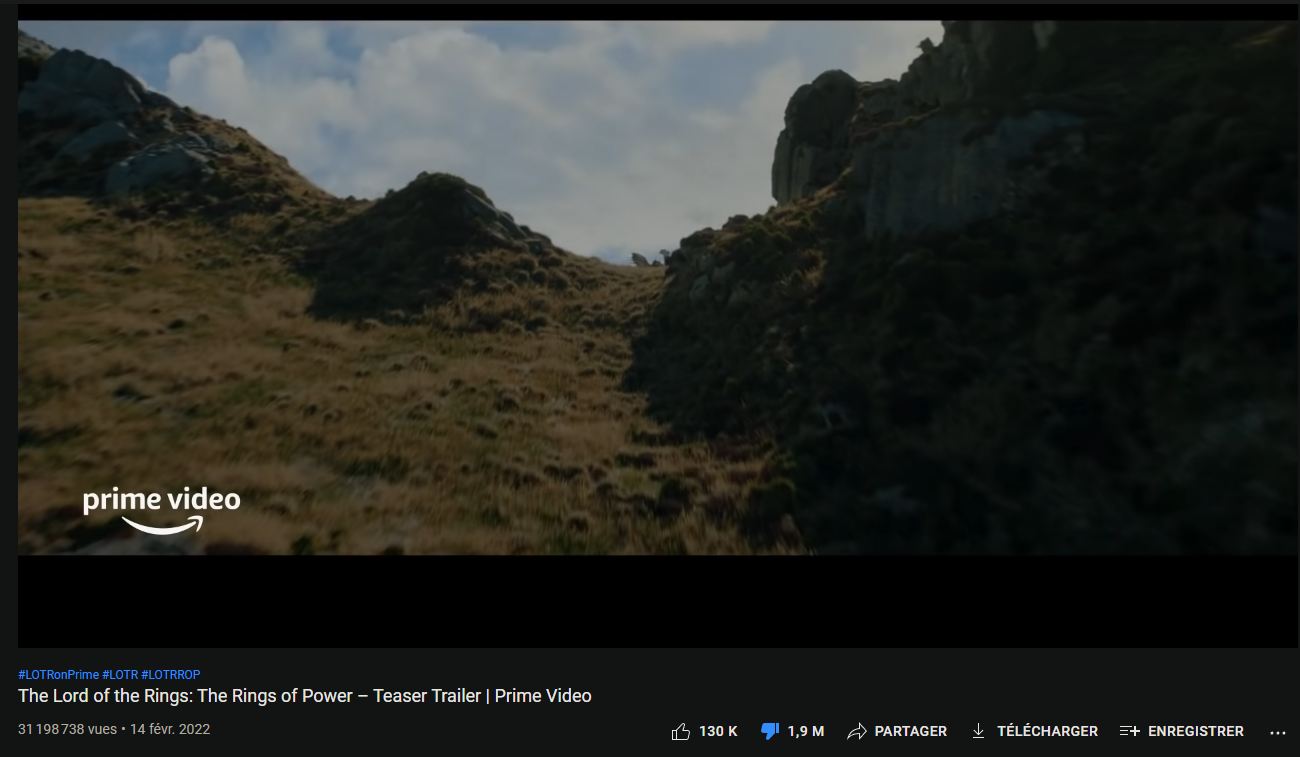Screen dimensions: 1300x757
Task: Like the video with thumbs-up icon
Action: pos(681,731)
